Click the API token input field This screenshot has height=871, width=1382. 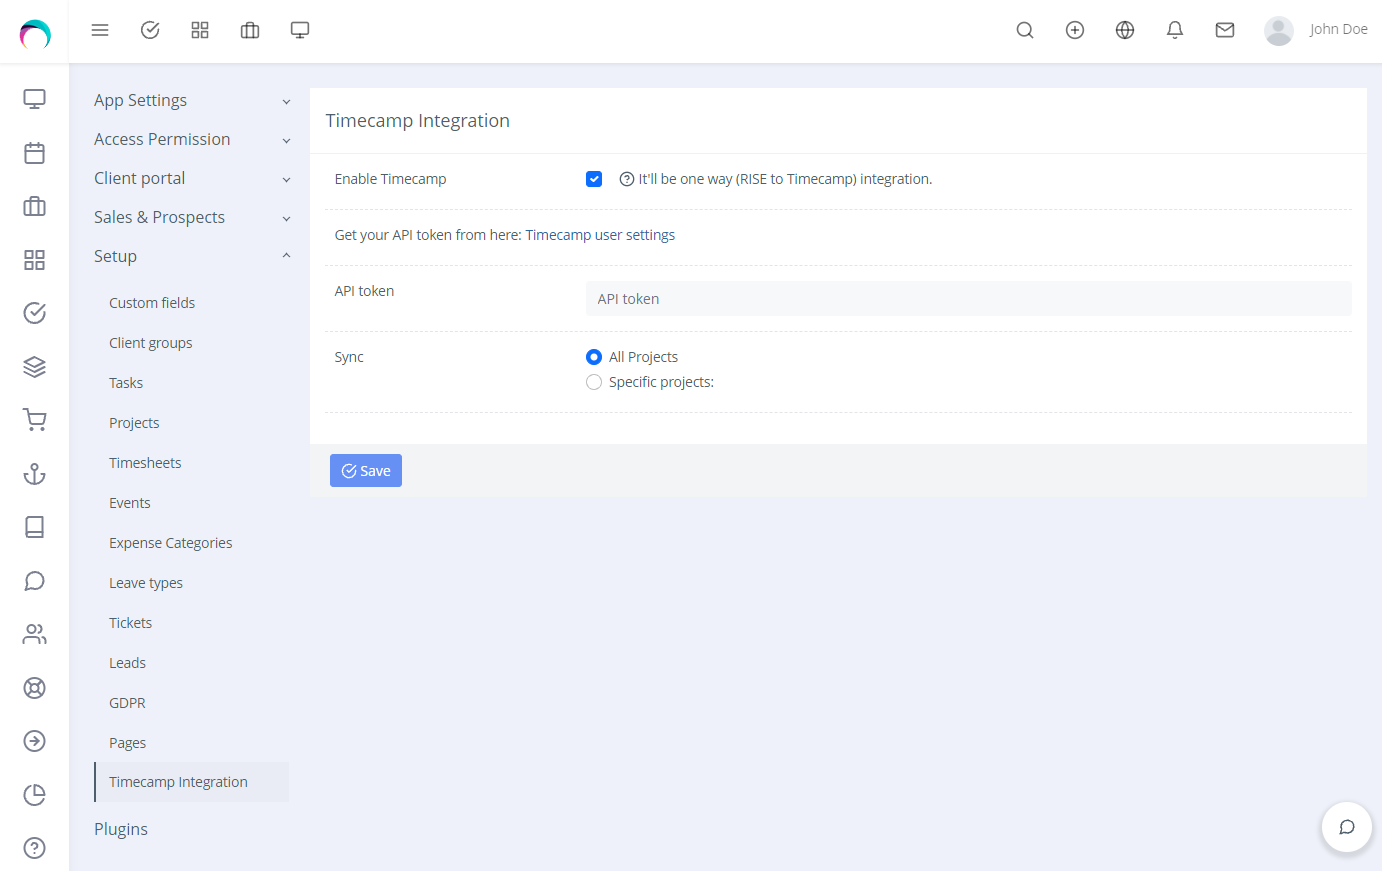[968, 299]
